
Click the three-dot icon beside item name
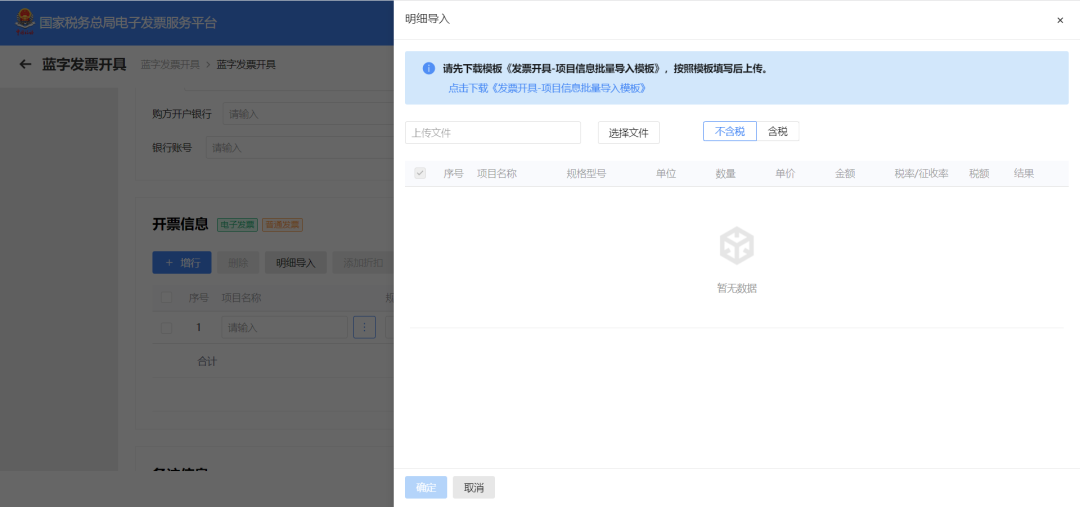[364, 327]
